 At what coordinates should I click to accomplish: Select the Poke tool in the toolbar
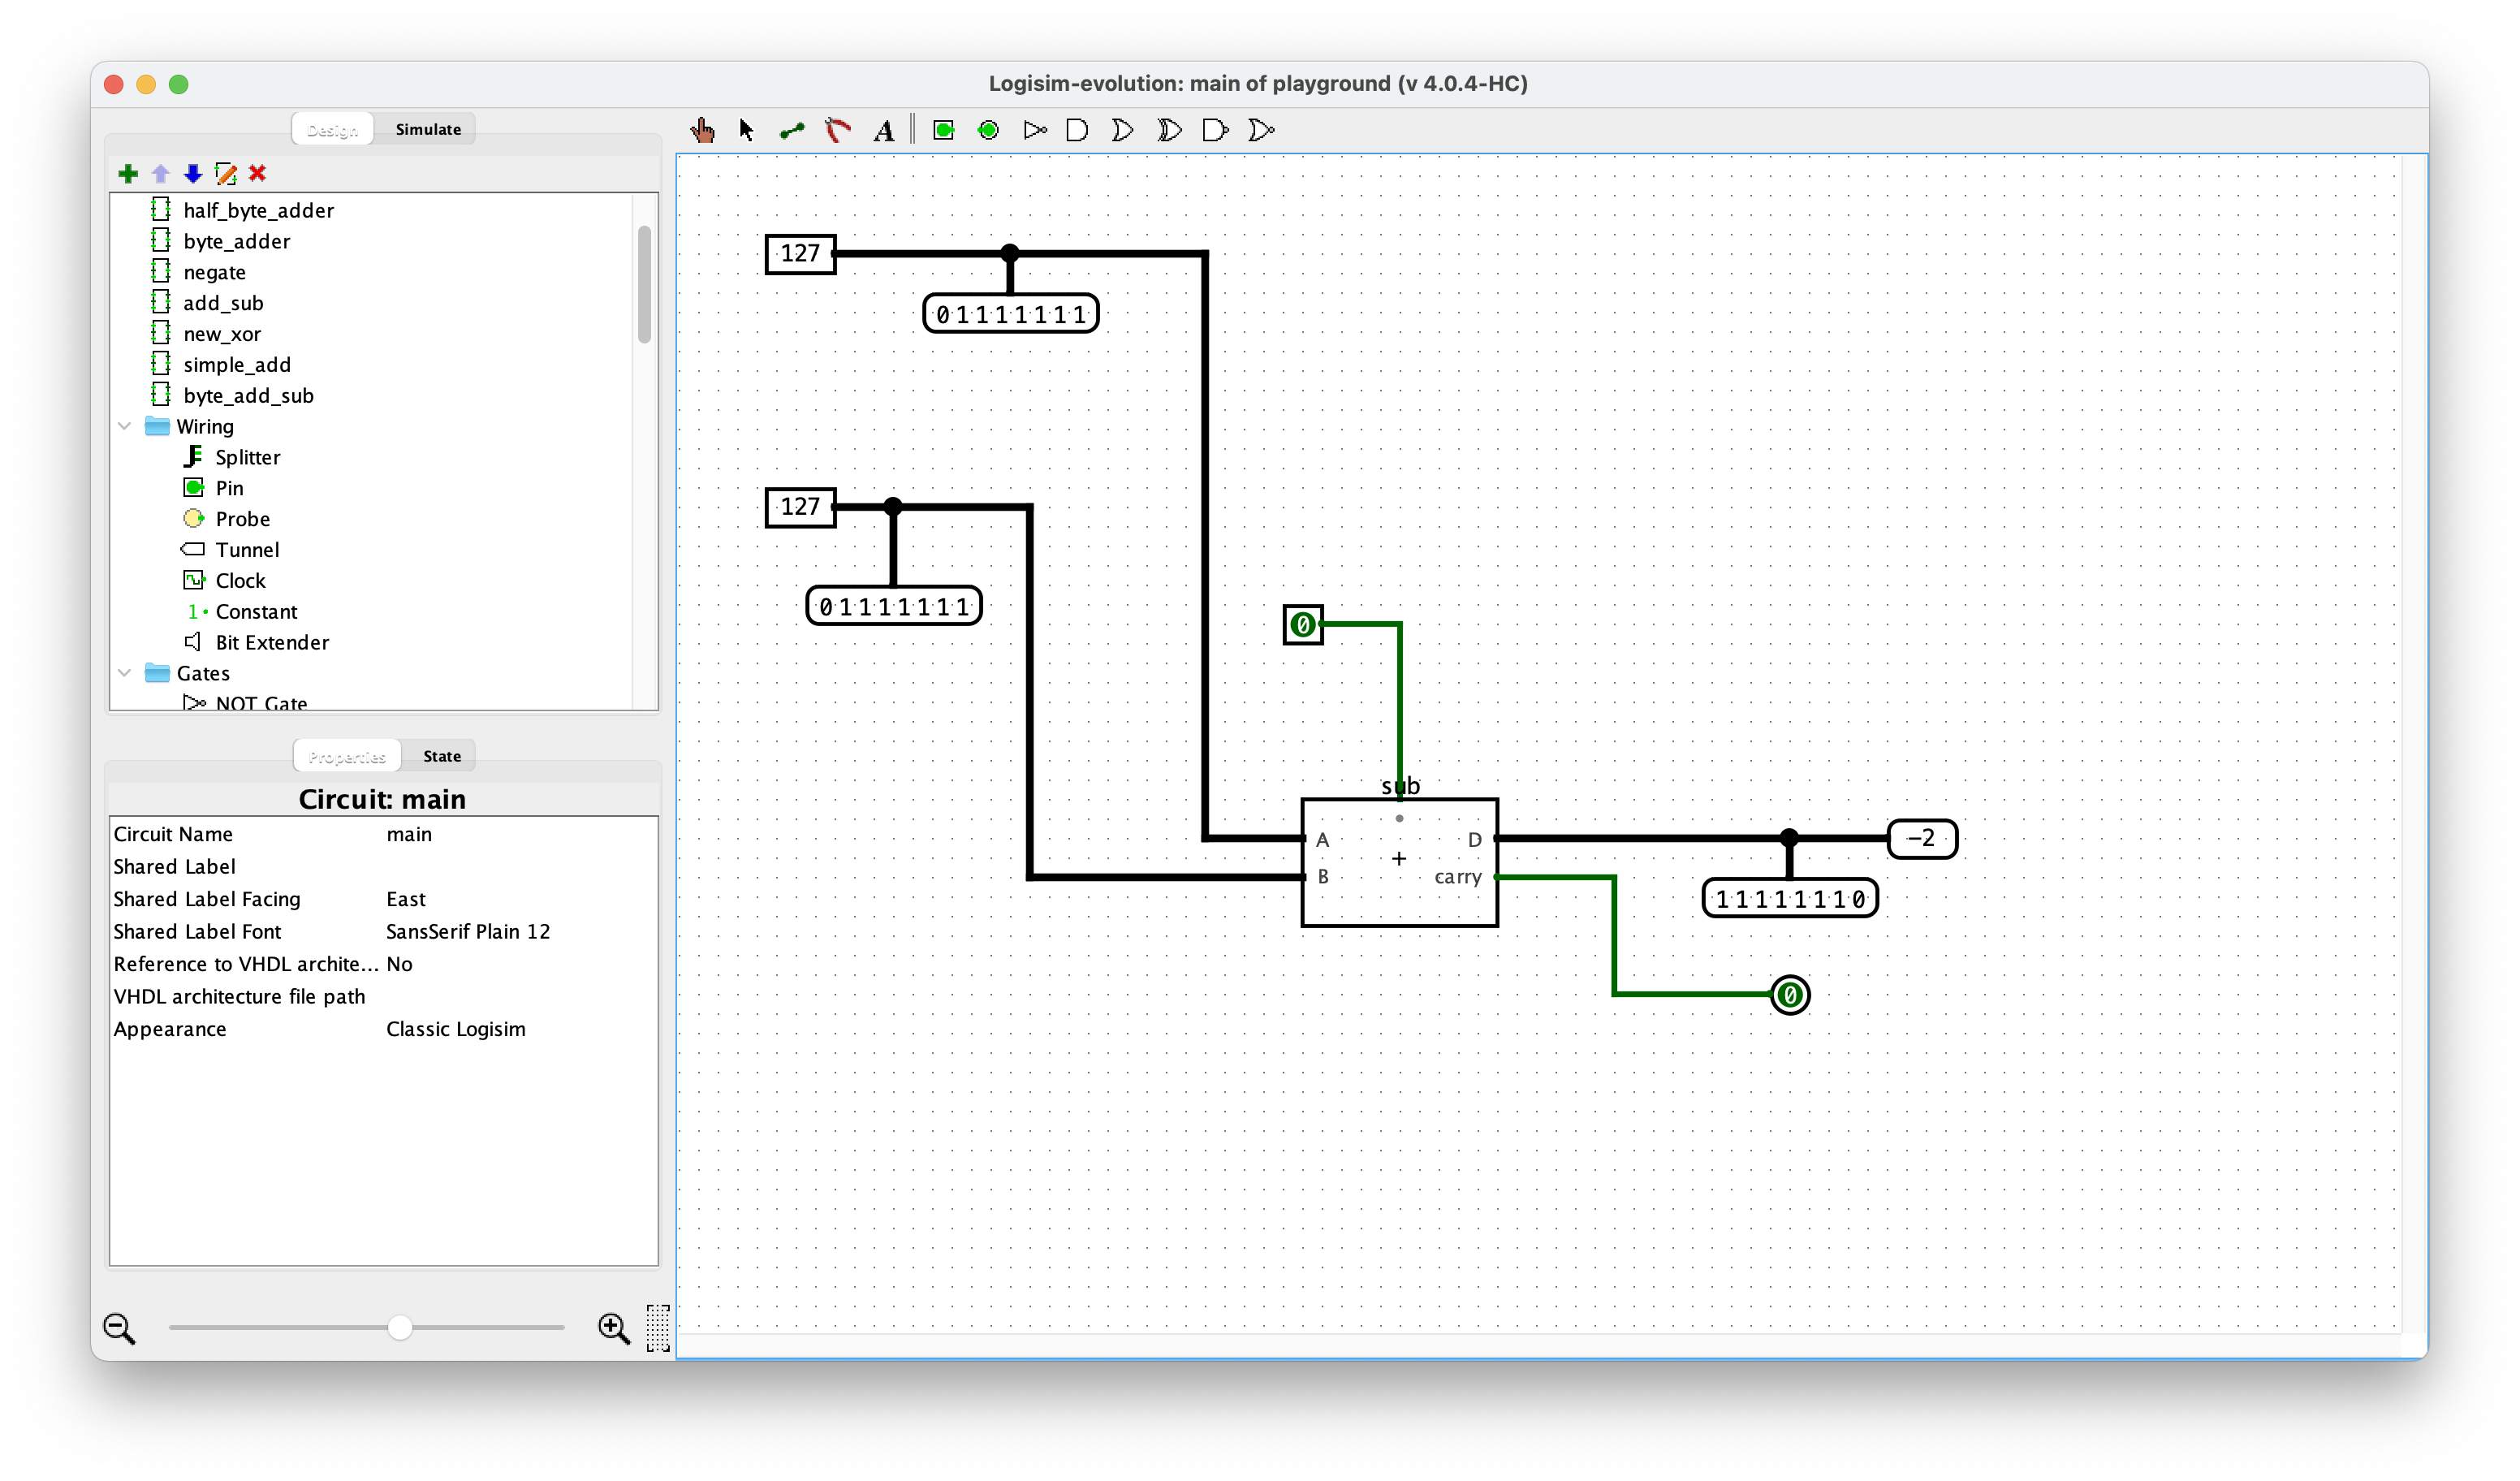(703, 130)
